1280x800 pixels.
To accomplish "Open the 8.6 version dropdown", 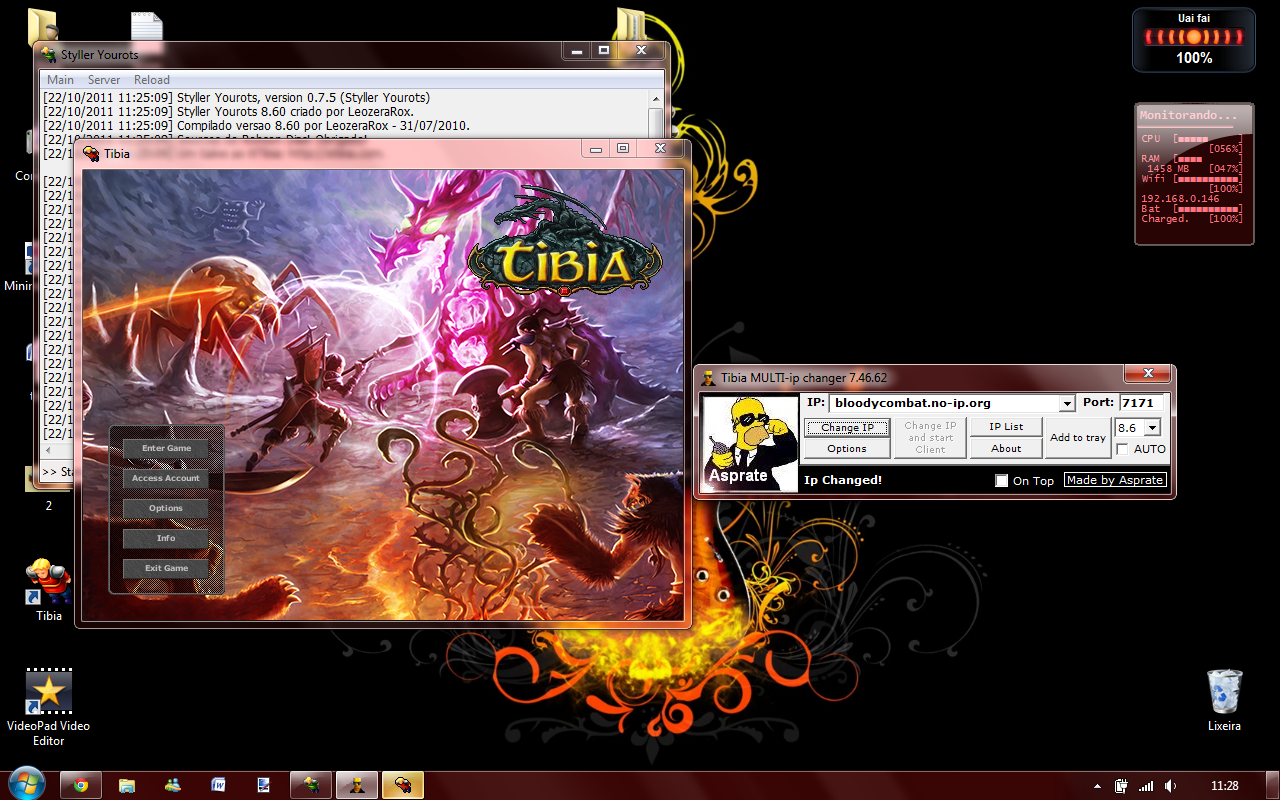I will [x=1152, y=427].
